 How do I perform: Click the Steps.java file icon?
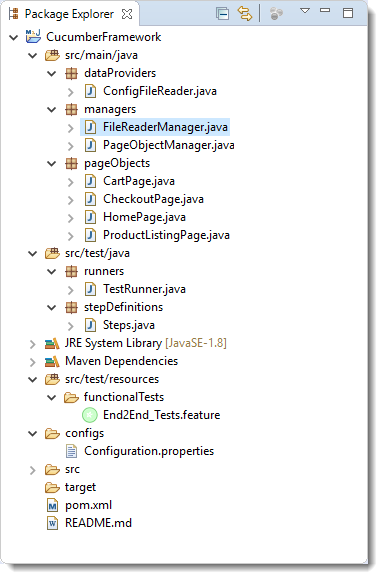pyautogui.click(x=90, y=325)
